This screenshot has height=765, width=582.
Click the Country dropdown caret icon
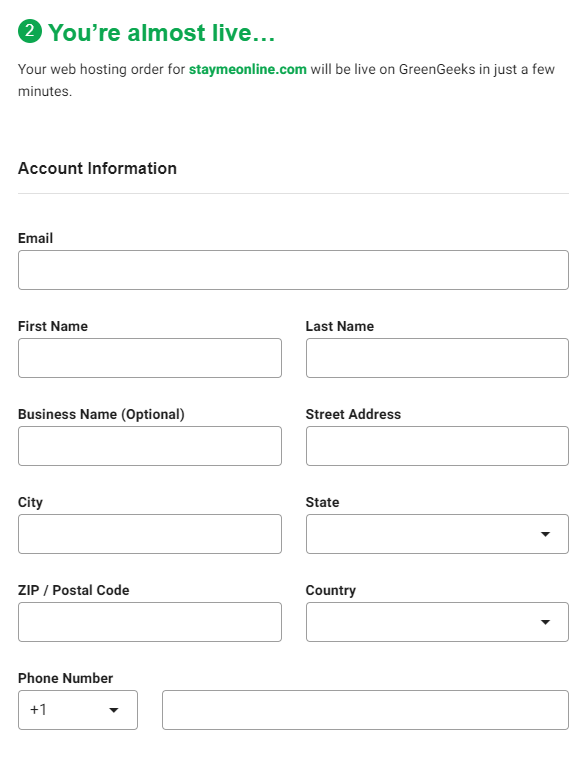545,622
